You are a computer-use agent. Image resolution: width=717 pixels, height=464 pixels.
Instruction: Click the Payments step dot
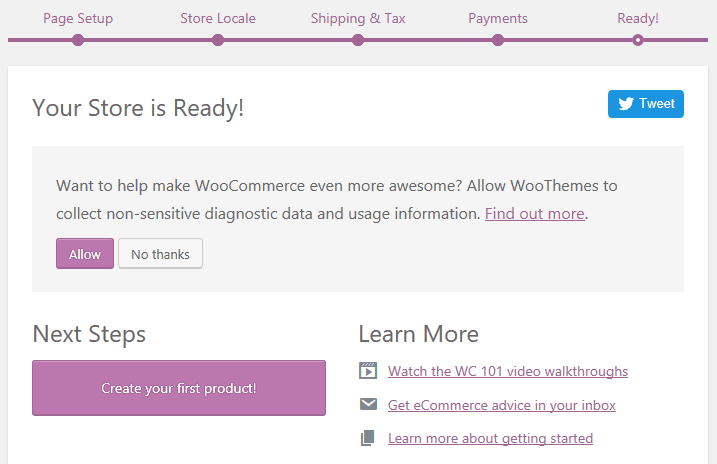498,40
